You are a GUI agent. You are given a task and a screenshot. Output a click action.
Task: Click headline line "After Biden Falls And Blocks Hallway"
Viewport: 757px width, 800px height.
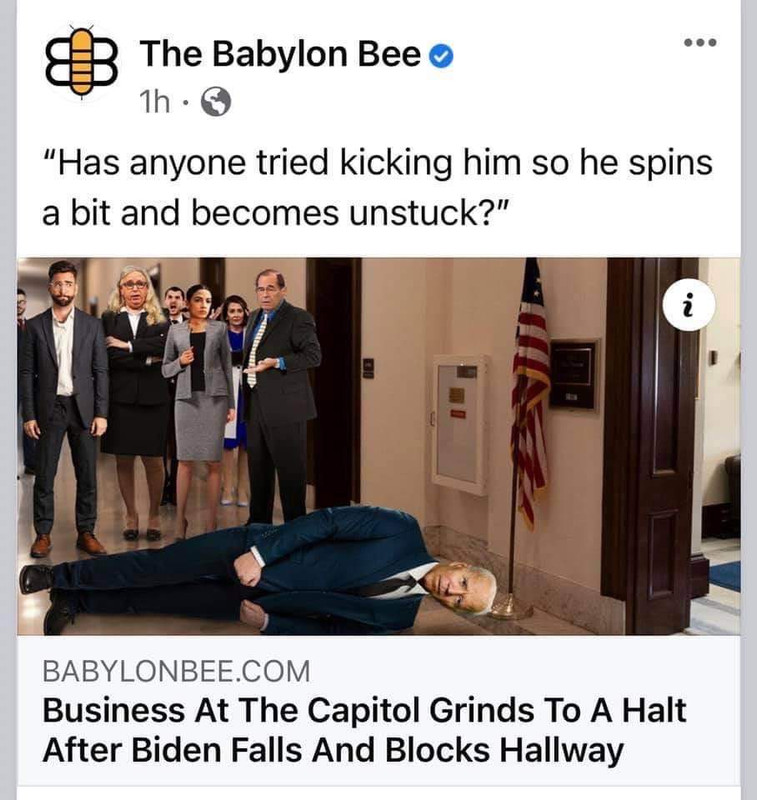pyautogui.click(x=333, y=750)
